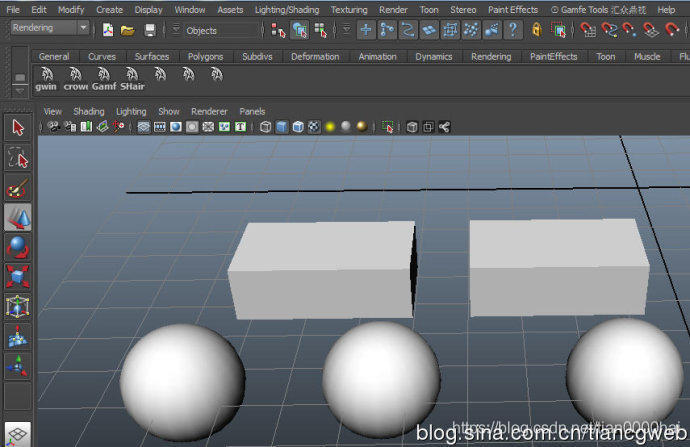Select the Move tool with cone icon
The height and width of the screenshot is (447, 690).
pos(18,217)
